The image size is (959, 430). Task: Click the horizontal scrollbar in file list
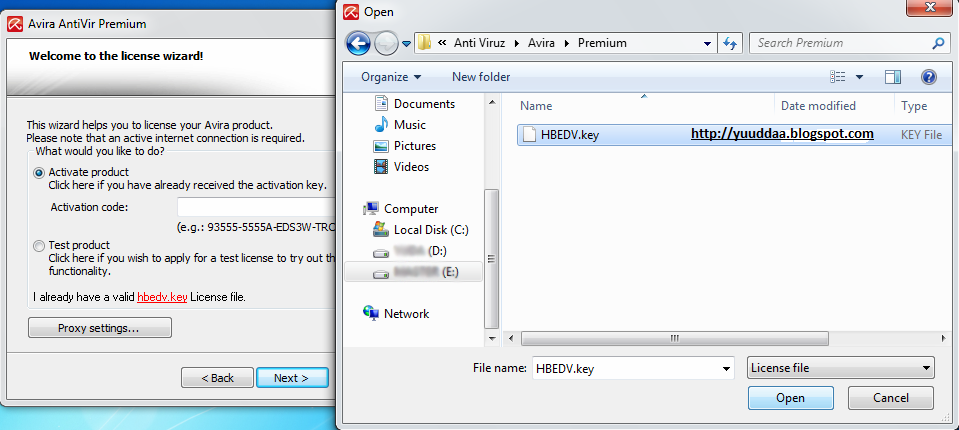click(x=675, y=338)
